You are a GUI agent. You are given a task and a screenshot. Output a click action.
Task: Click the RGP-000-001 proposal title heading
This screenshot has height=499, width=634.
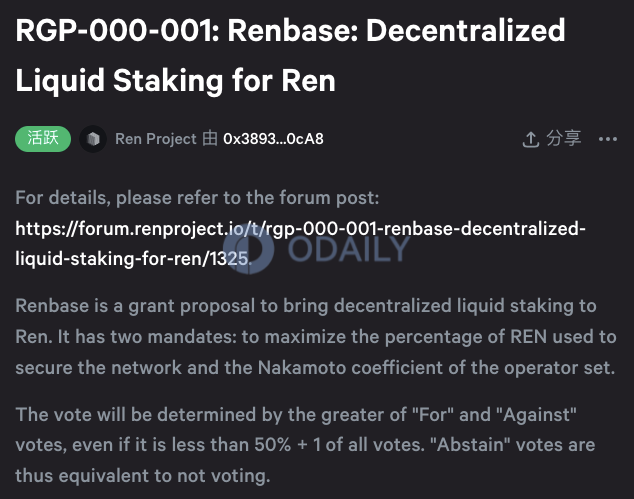[x=290, y=55]
